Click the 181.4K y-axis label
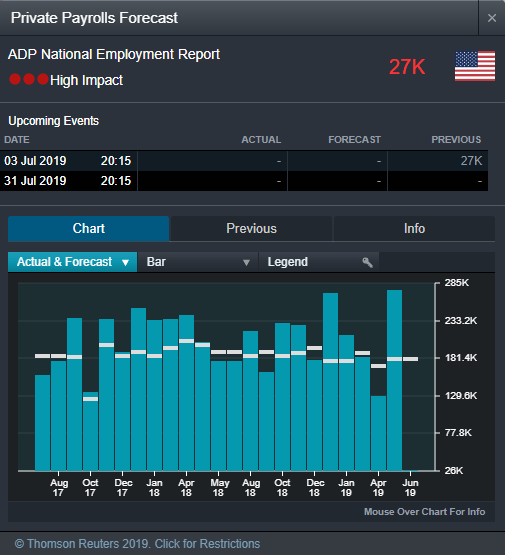The image size is (505, 555). (x=461, y=358)
